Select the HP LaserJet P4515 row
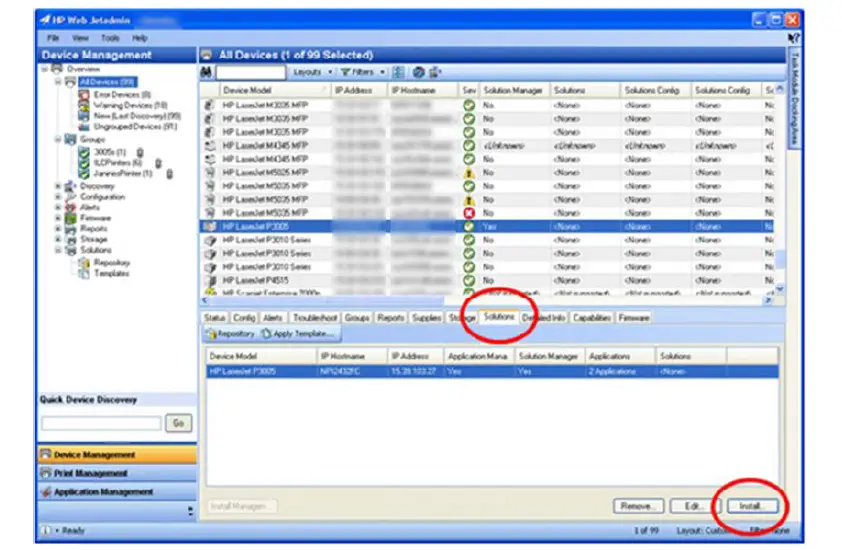The image size is (842, 550). tap(486, 280)
